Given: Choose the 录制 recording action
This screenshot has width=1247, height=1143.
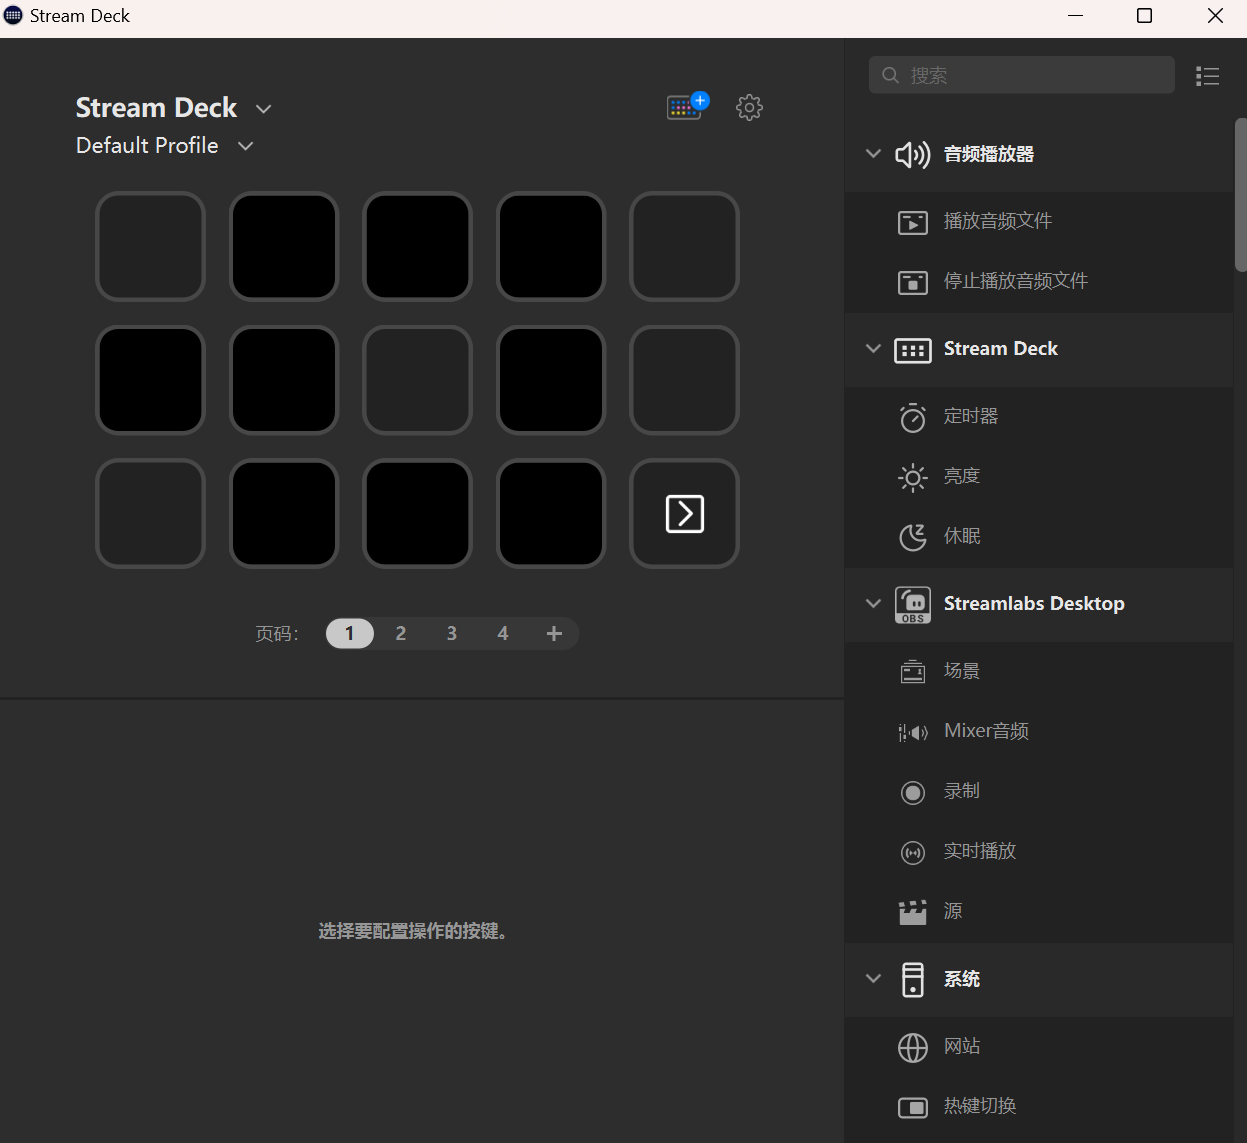Looking at the screenshot, I should coord(961,790).
